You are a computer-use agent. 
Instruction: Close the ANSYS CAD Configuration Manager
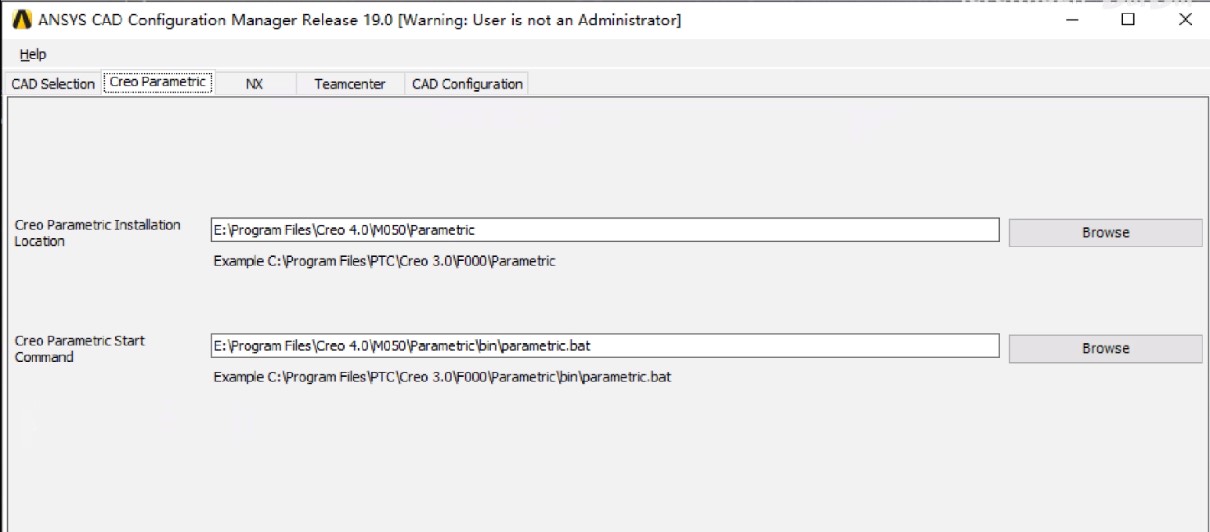(x=1185, y=19)
